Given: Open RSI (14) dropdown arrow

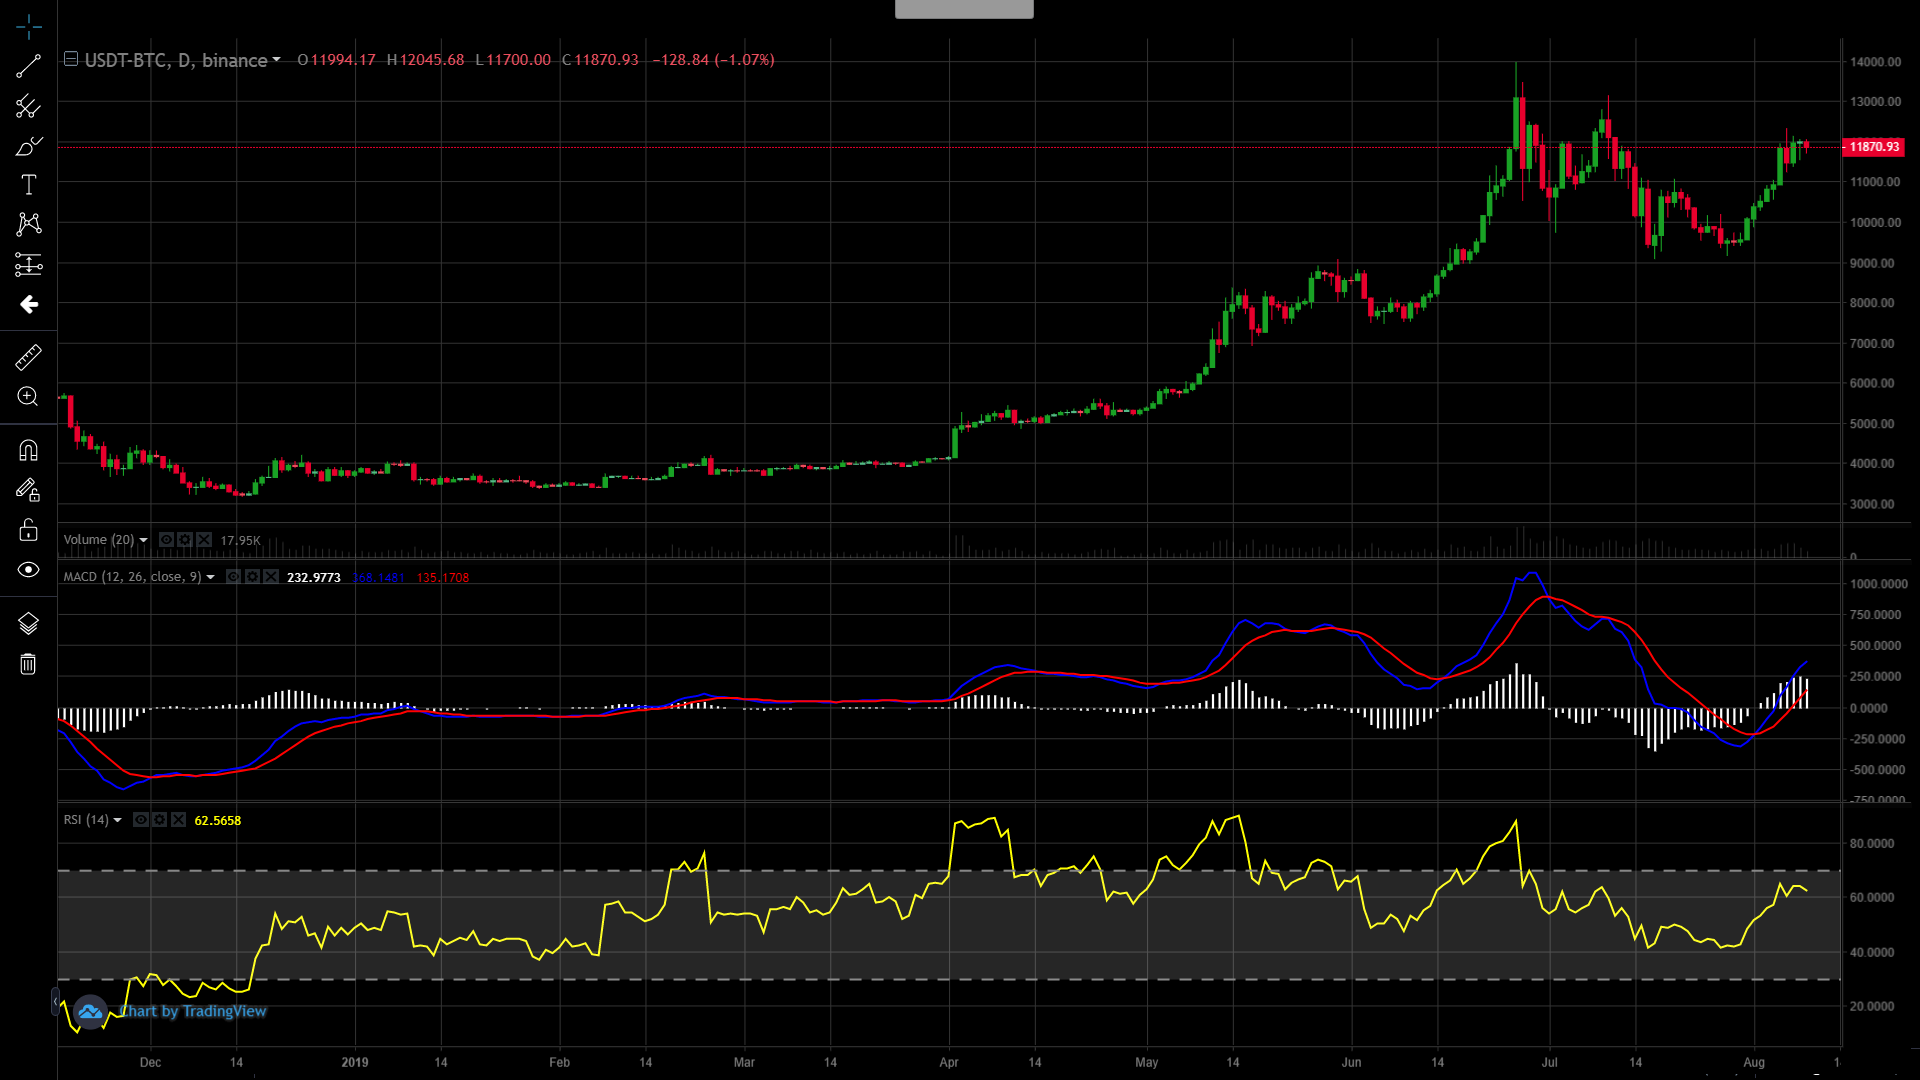Looking at the screenshot, I should tap(118, 821).
